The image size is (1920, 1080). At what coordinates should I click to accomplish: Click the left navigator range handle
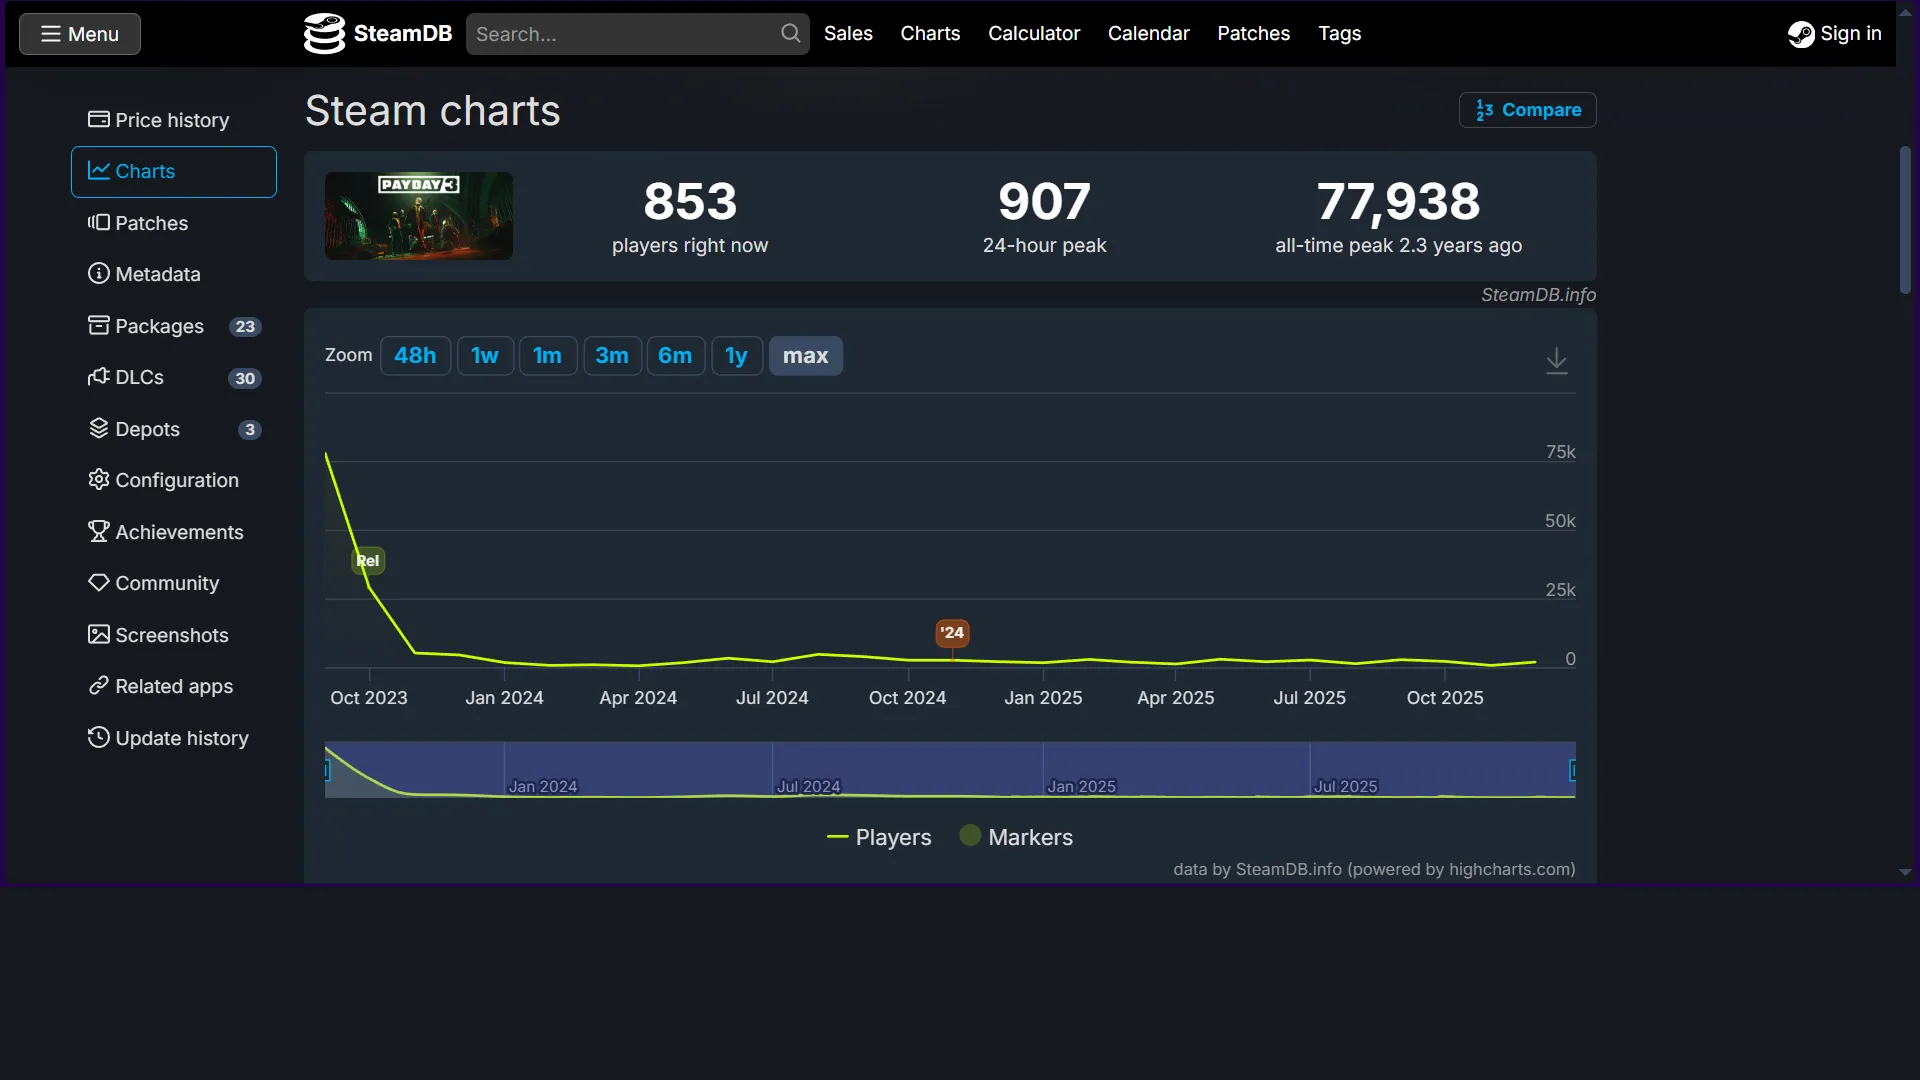[x=327, y=770]
